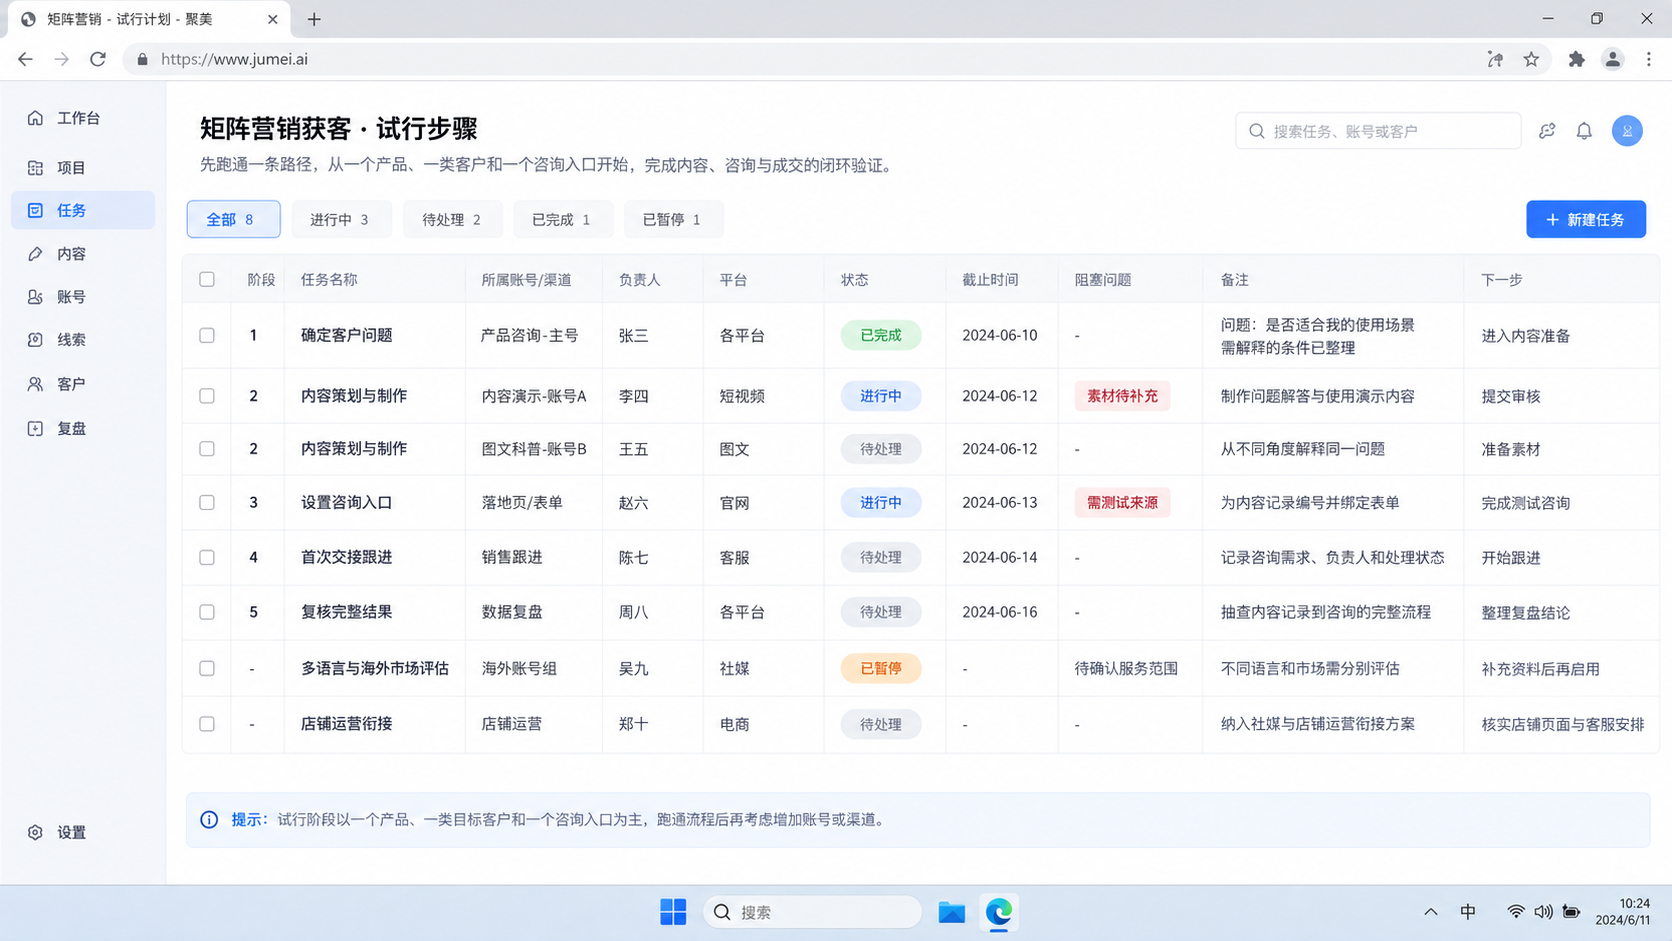Click the browser extensions puzzle icon
The image size is (1672, 941).
tap(1576, 59)
